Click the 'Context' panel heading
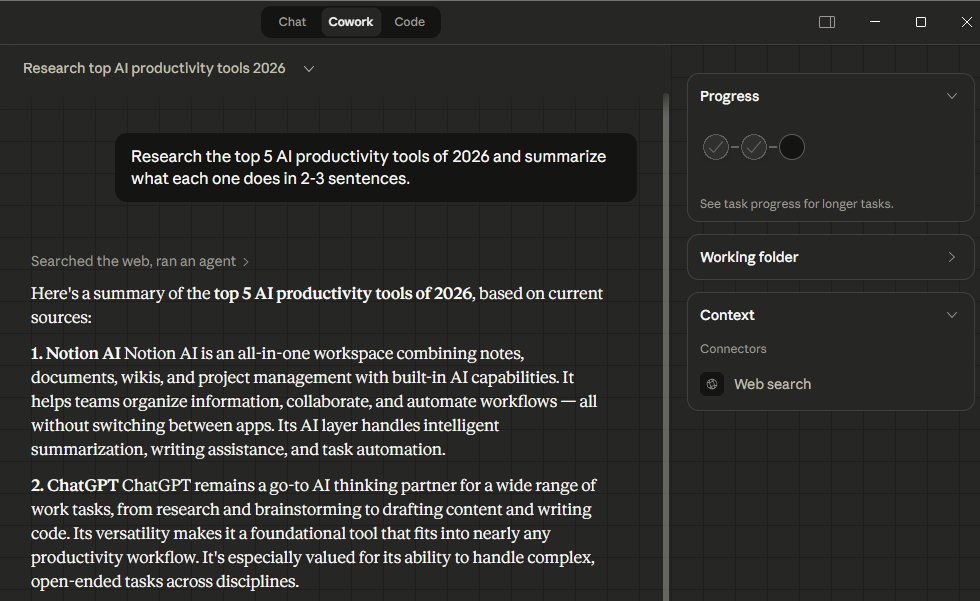 (x=727, y=315)
